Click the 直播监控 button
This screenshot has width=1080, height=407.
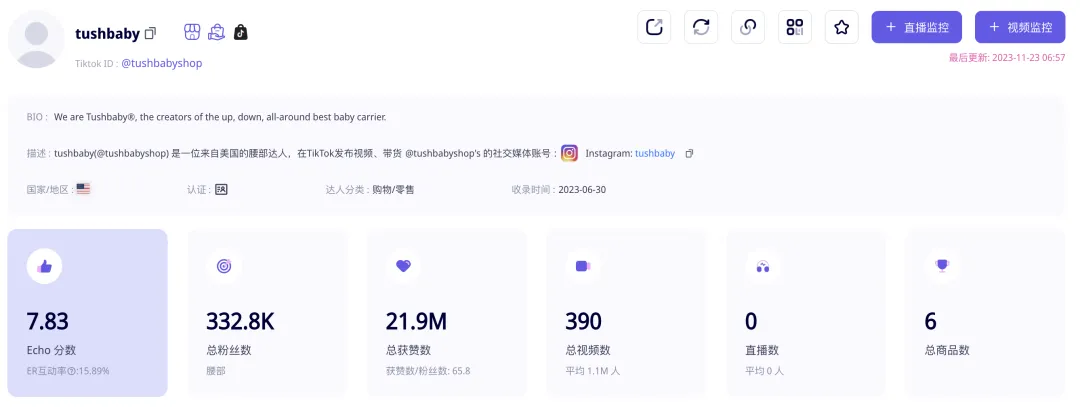(x=916, y=27)
